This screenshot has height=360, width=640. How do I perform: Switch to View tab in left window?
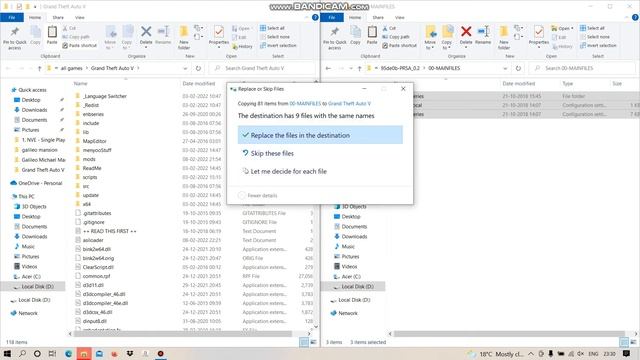[x=80, y=18]
